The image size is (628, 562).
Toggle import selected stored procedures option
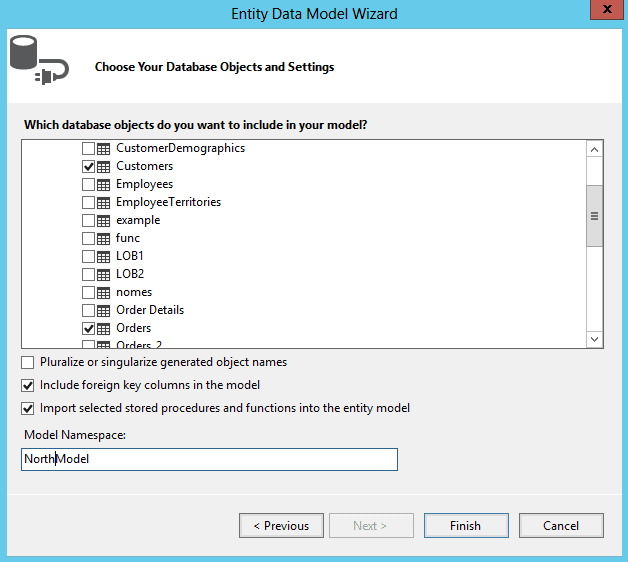pyautogui.click(x=27, y=408)
